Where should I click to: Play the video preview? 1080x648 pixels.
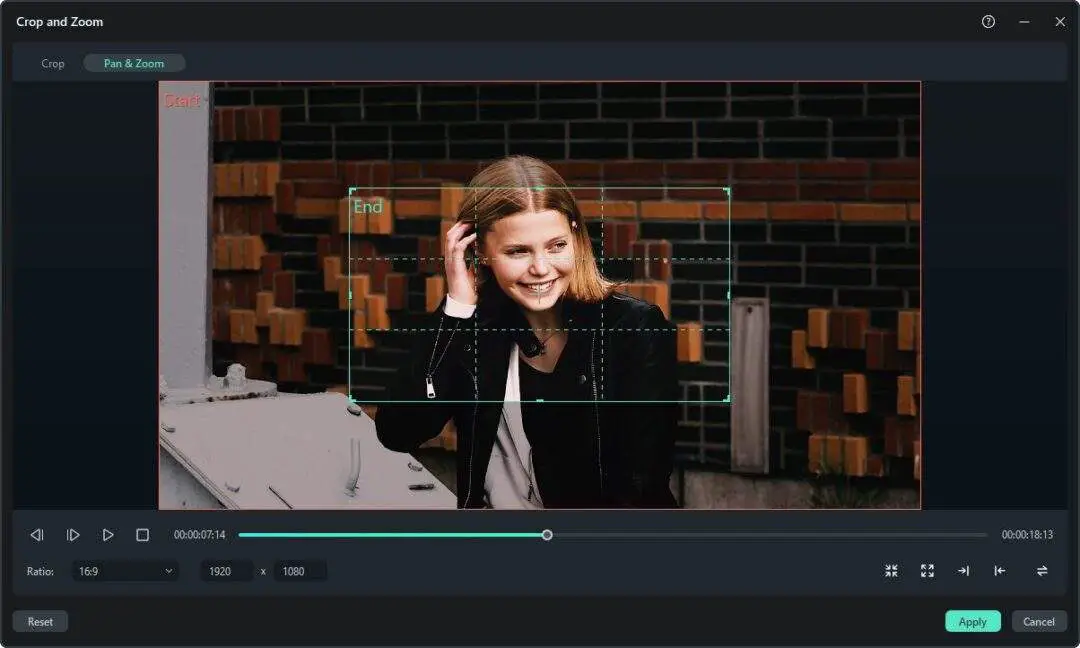108,534
